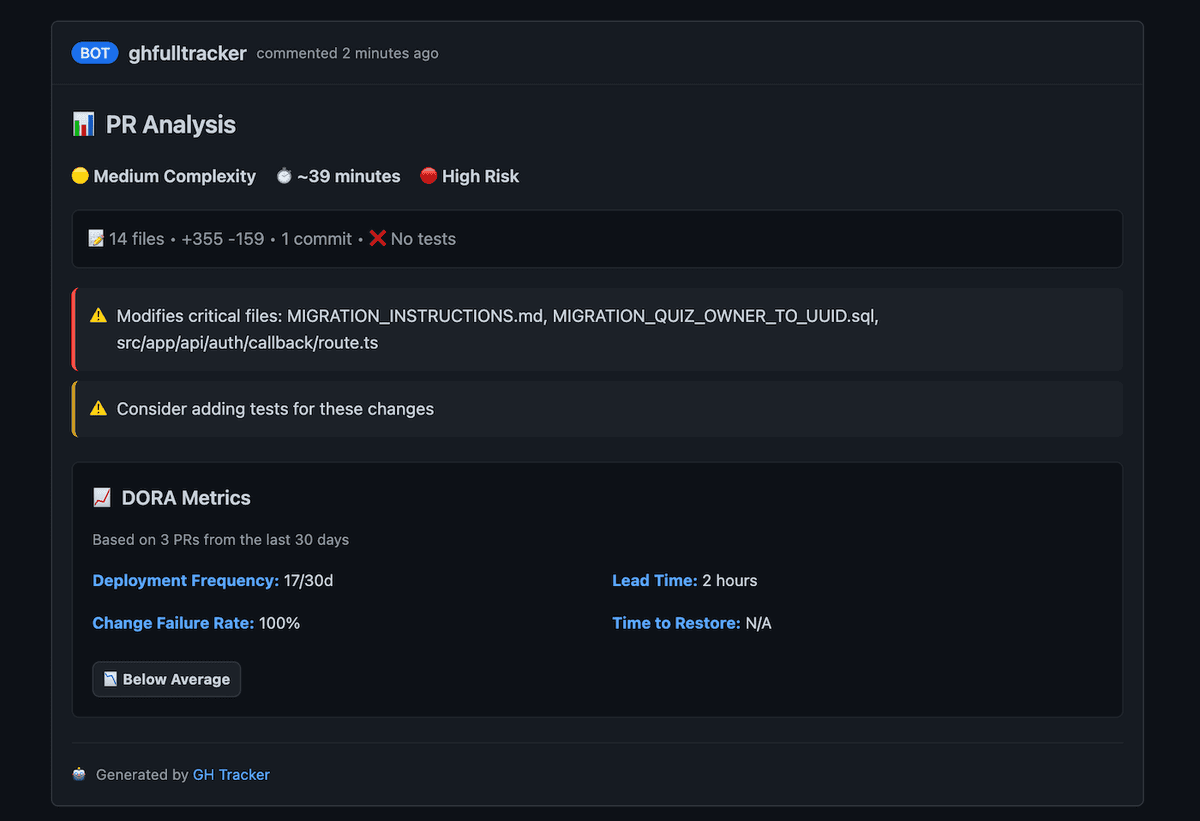
Task: Open the GH Tracker link
Action: pos(231,774)
